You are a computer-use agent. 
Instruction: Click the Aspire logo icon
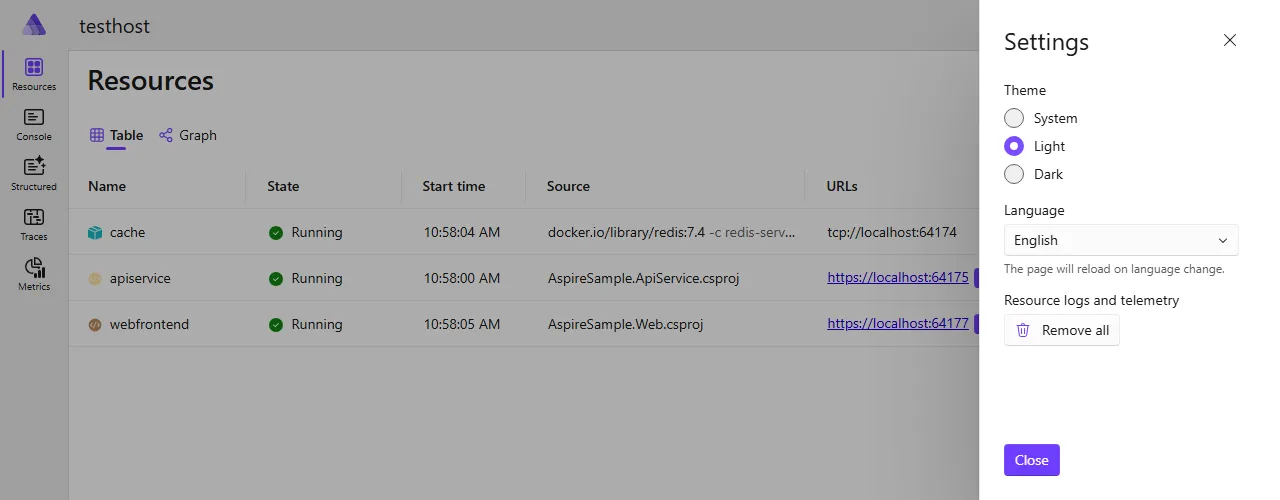[x=34, y=25]
